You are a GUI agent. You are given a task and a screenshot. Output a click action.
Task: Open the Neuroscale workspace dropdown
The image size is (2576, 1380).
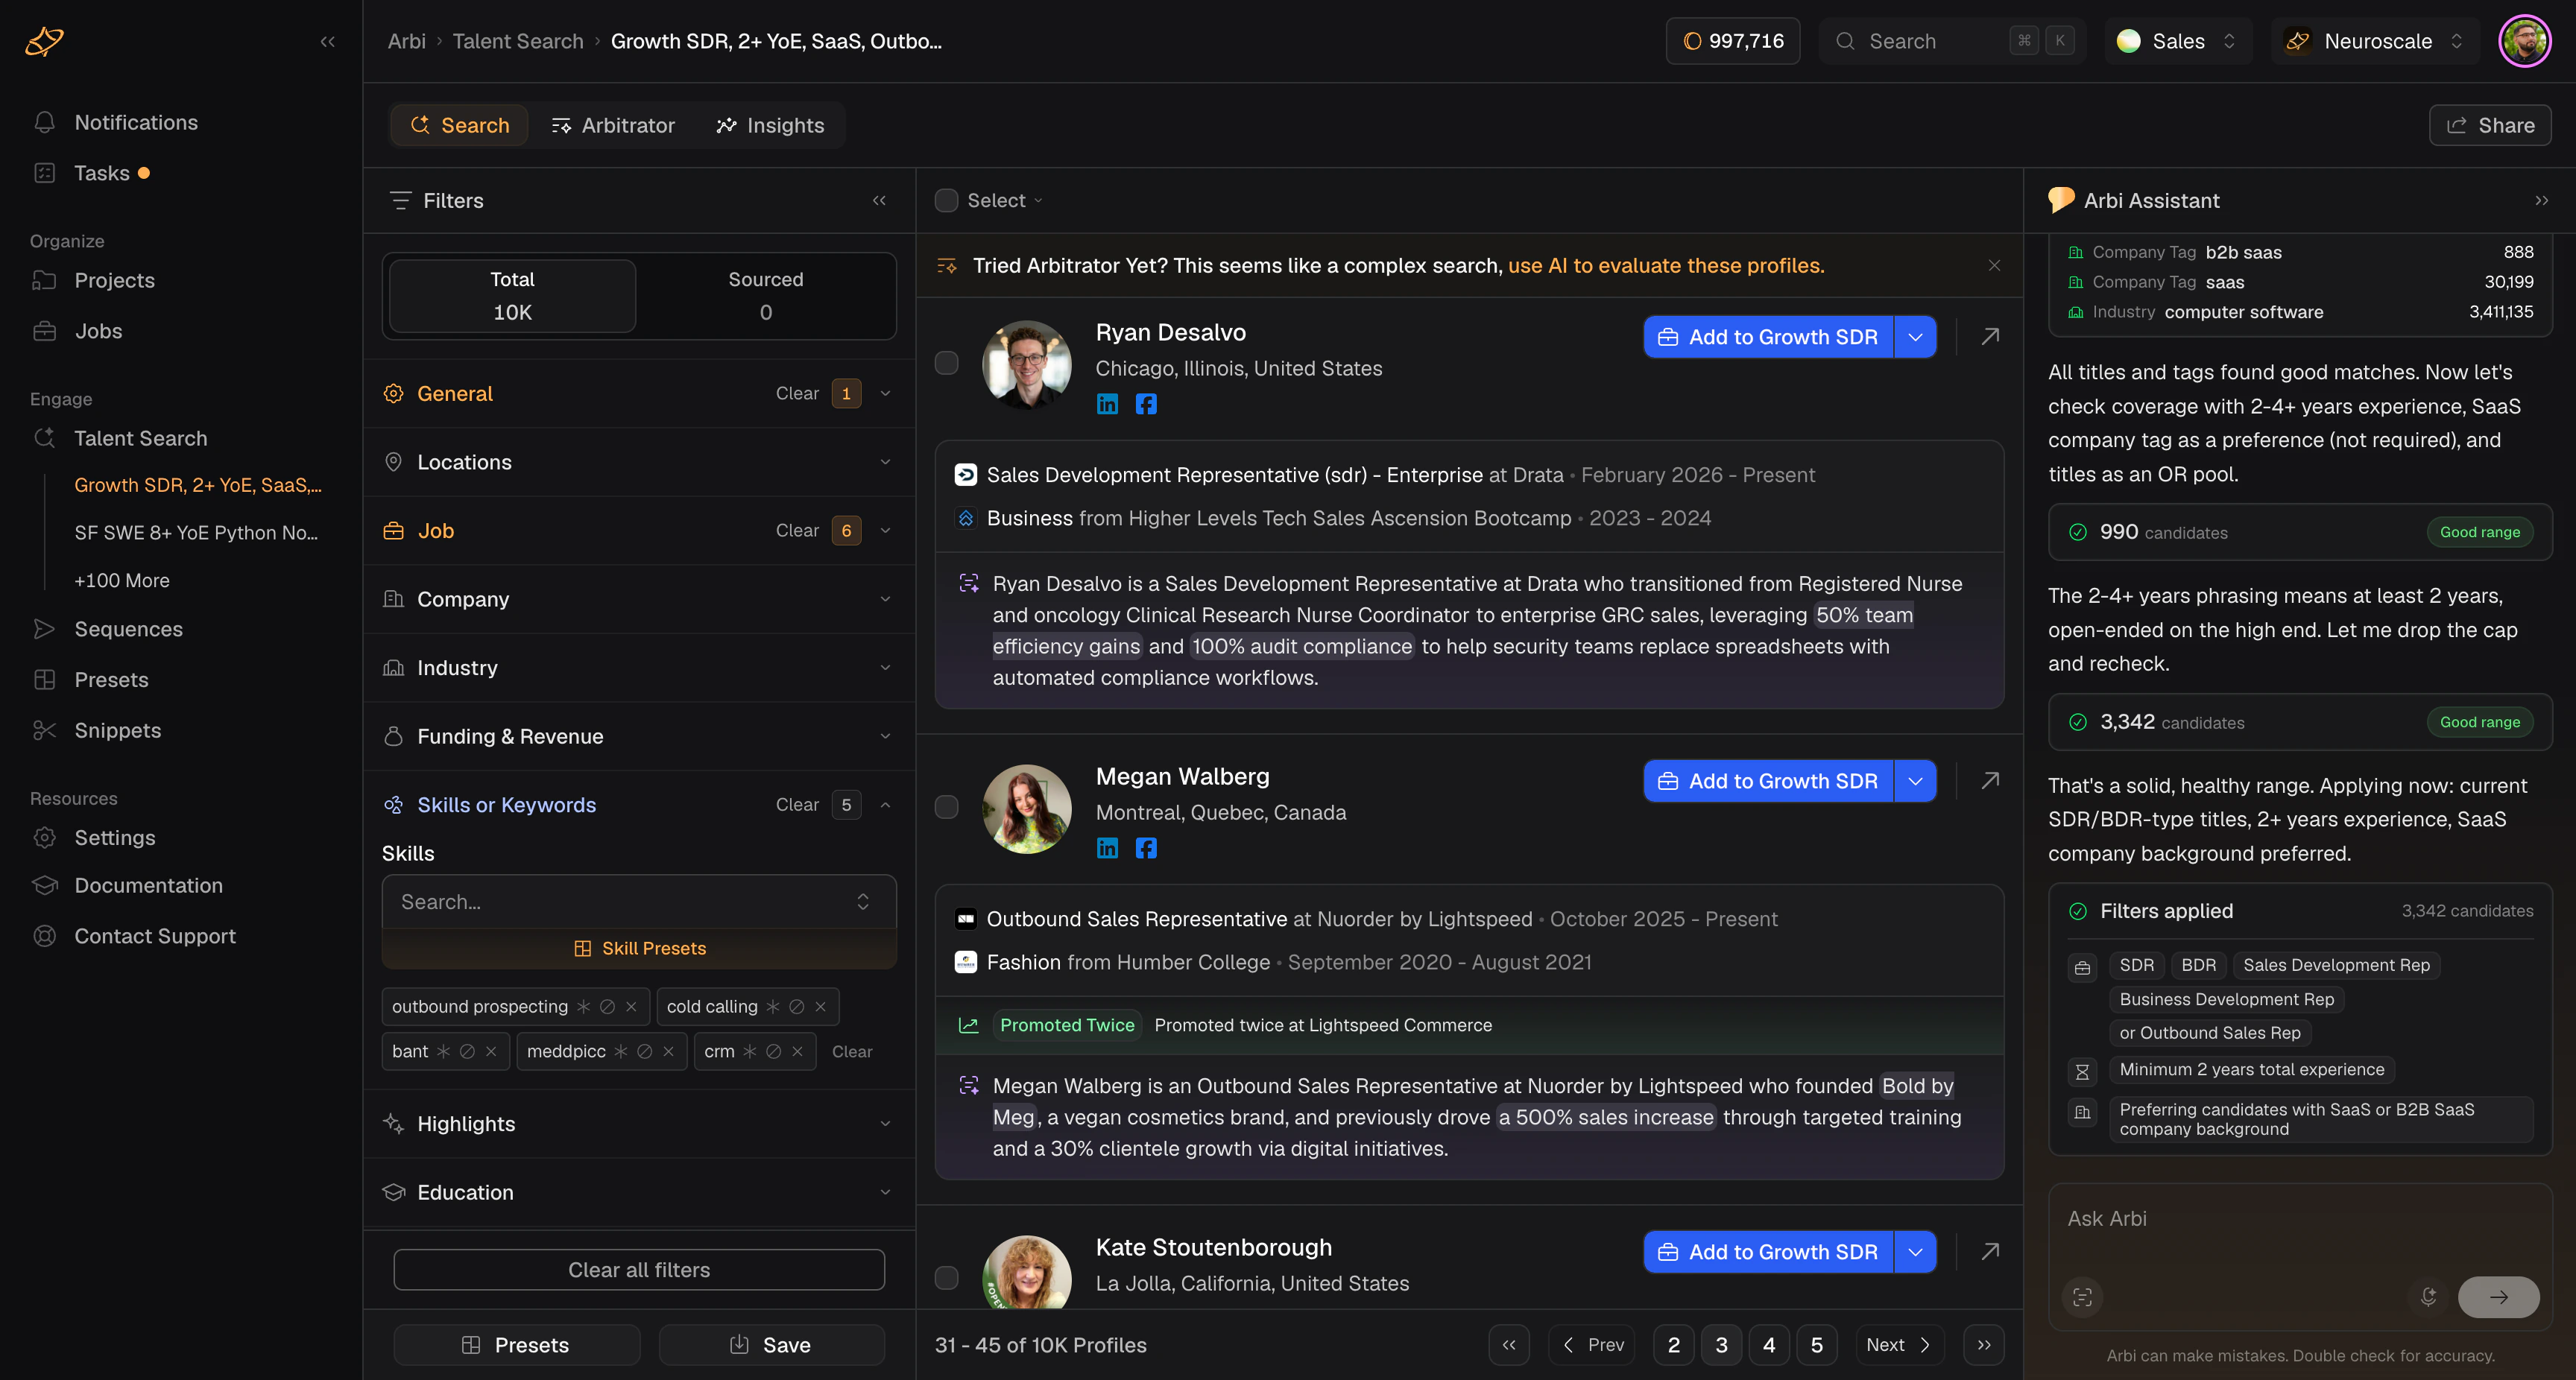click(x=2376, y=41)
